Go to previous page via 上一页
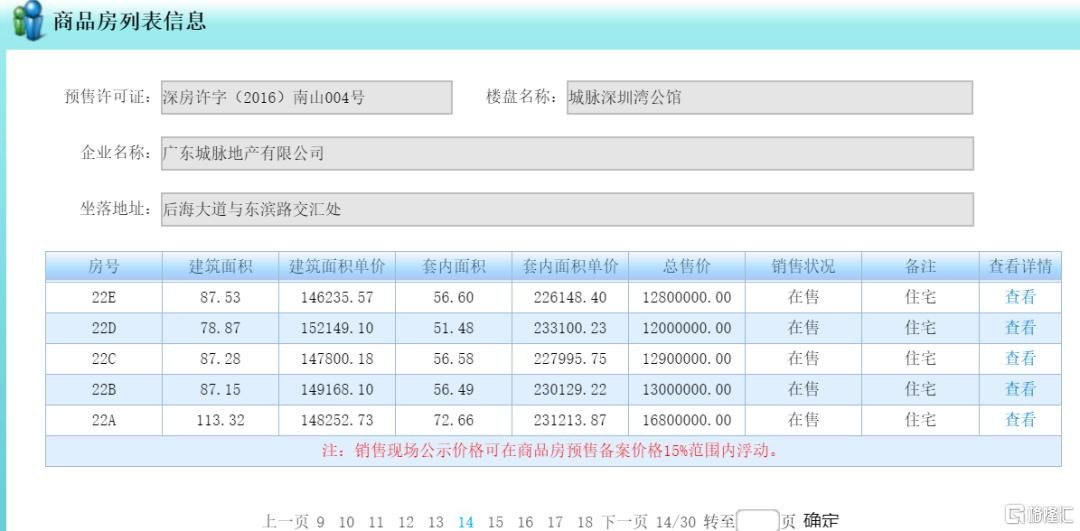 click(x=285, y=521)
